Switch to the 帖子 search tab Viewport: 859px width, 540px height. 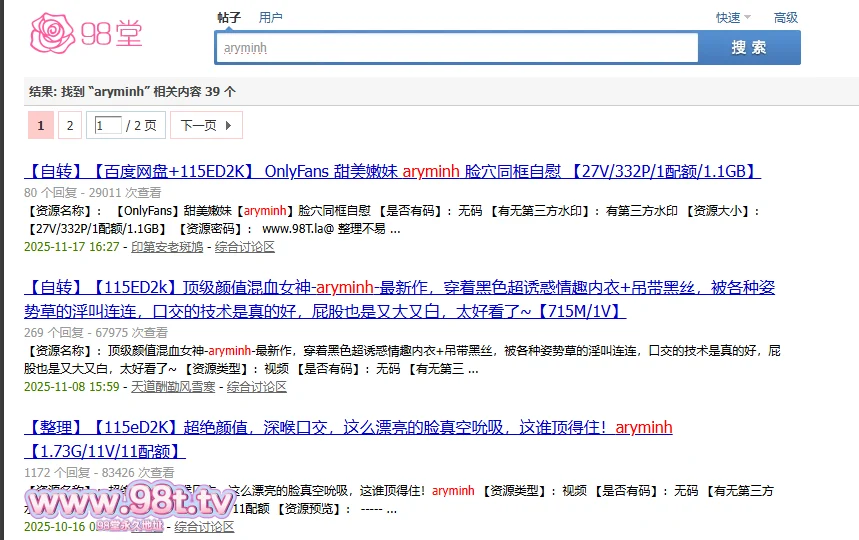tap(229, 17)
